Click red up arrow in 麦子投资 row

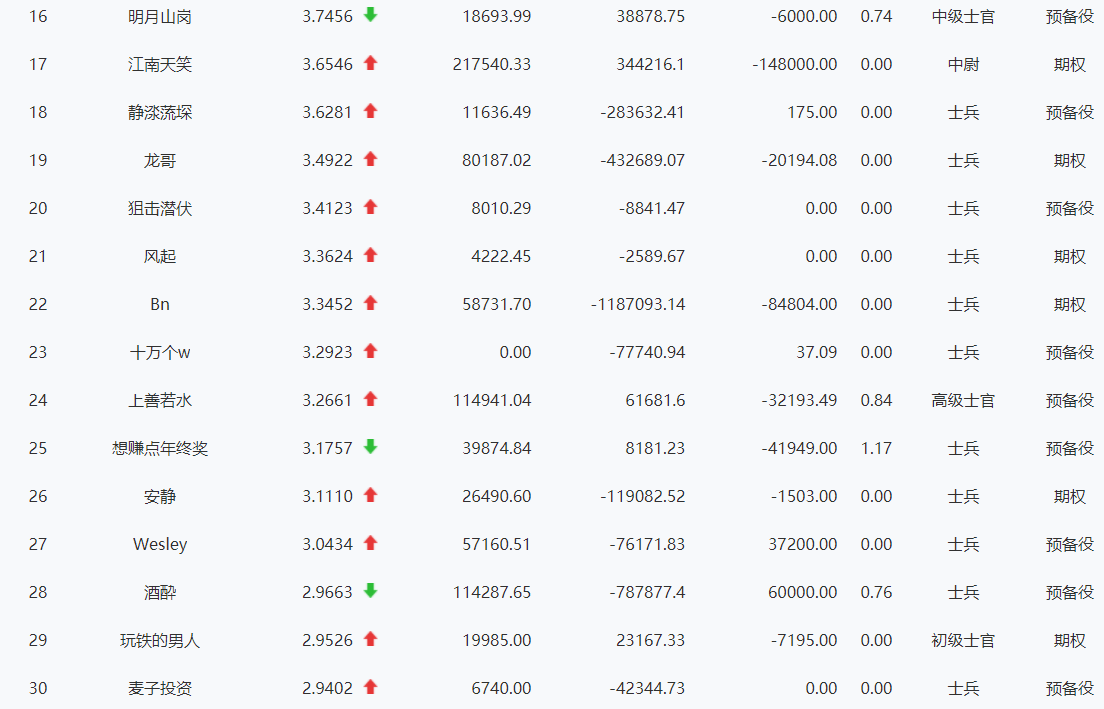click(370, 686)
